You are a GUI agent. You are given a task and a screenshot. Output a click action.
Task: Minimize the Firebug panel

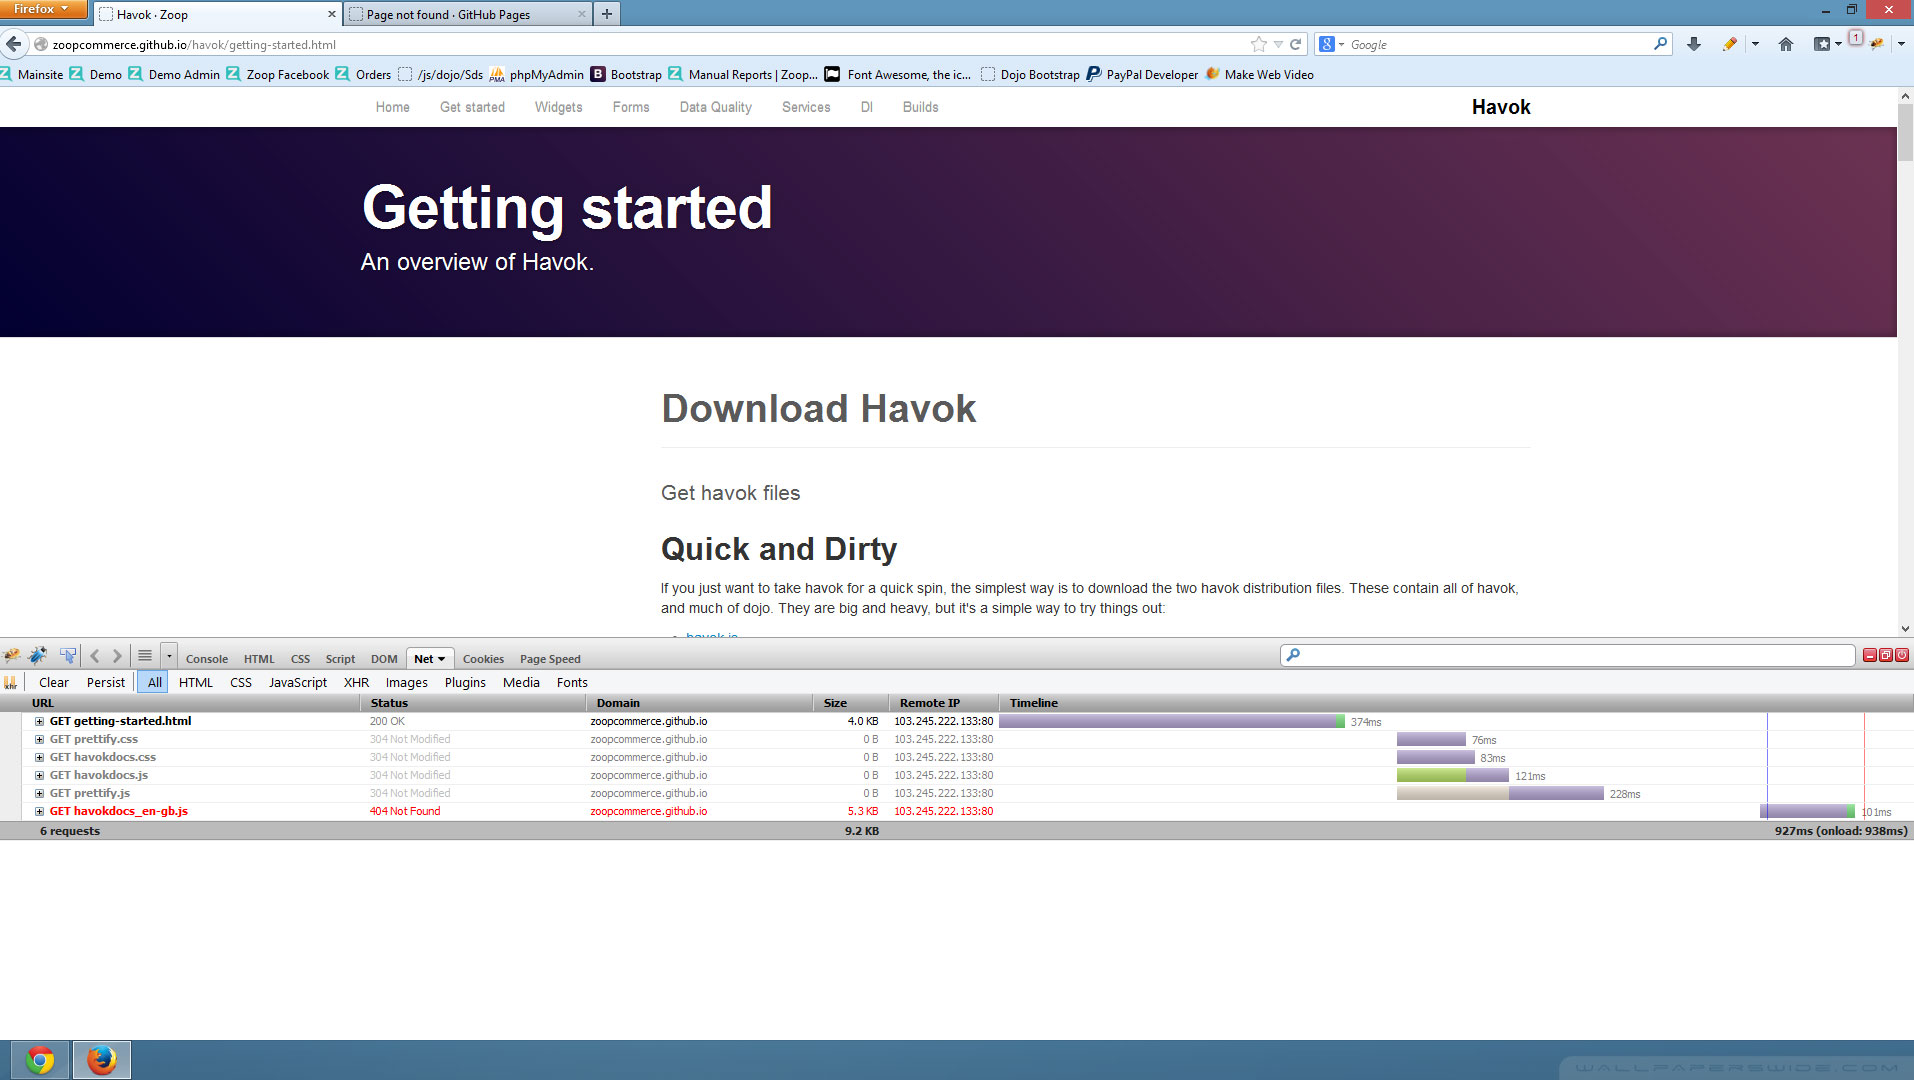pos(1869,655)
